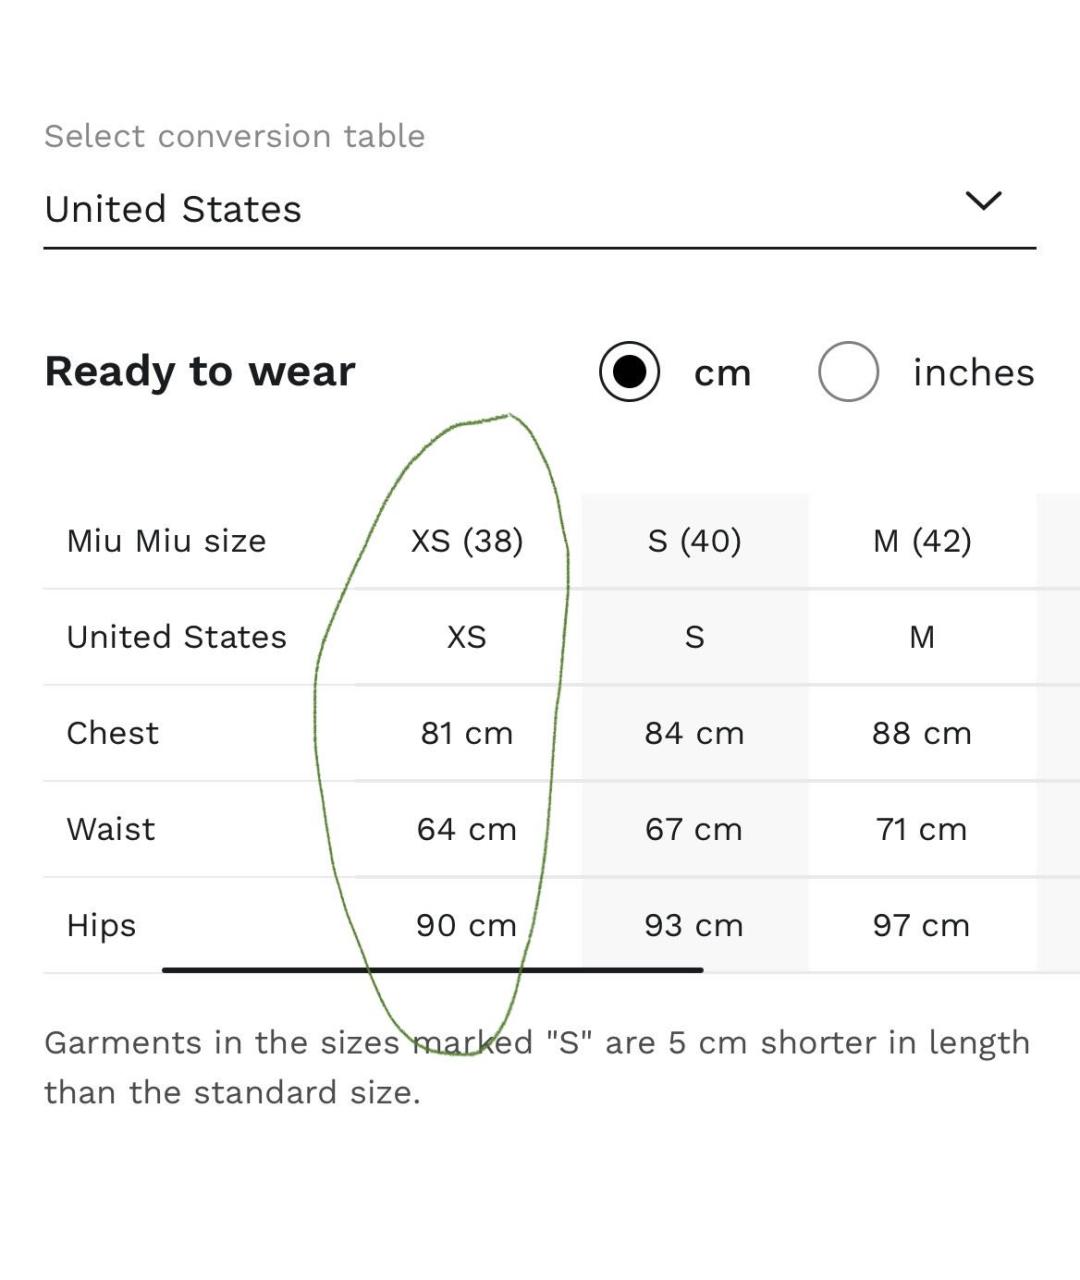Click the S (40) size column header
Image resolution: width=1080 pixels, height=1280 pixels.
[x=694, y=541]
